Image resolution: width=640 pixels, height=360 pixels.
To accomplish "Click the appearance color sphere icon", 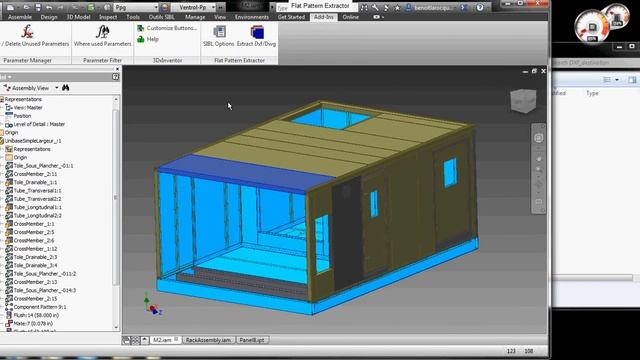I will point(164,7).
